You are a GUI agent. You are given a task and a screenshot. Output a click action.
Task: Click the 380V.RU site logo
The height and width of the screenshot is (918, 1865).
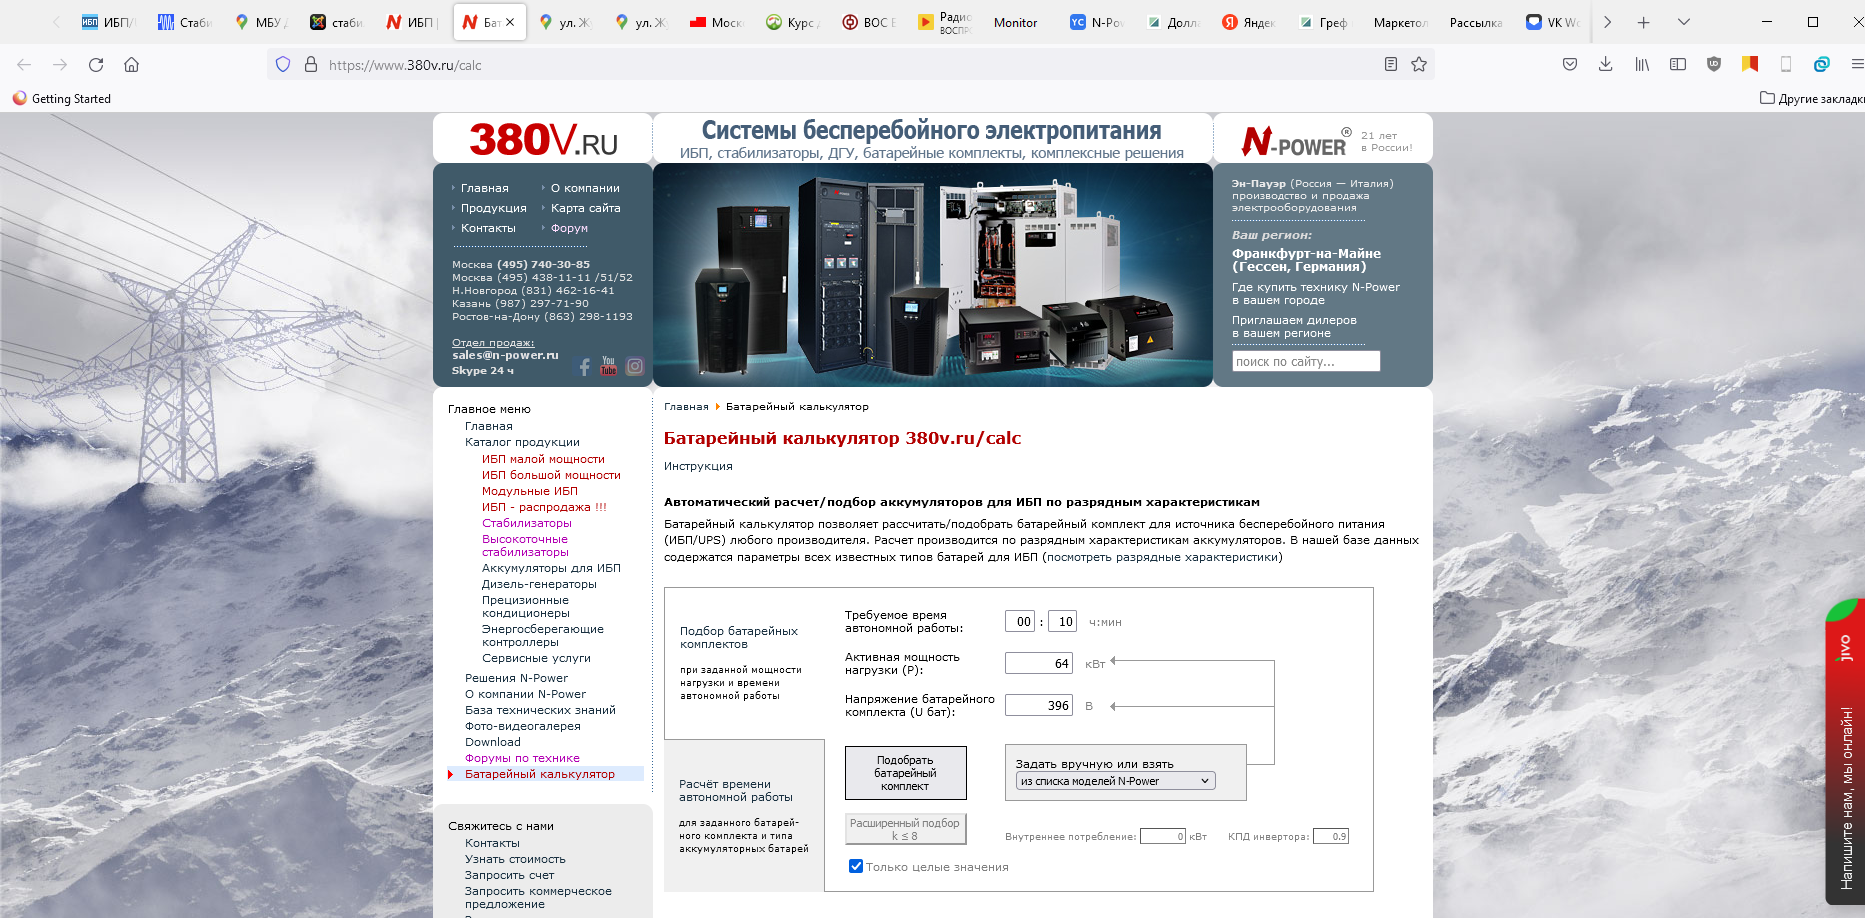point(543,140)
